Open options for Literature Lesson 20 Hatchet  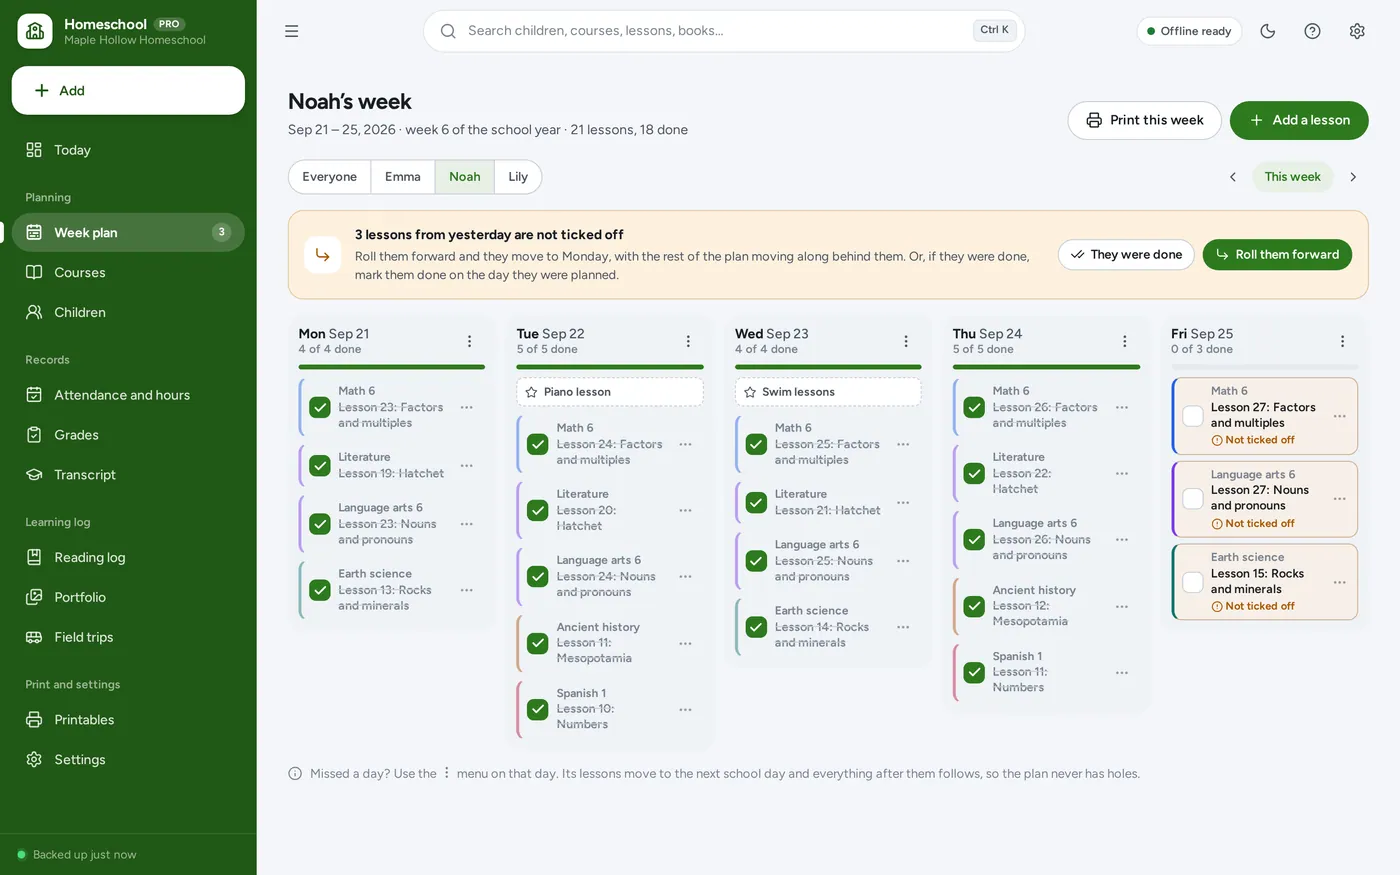pos(685,510)
